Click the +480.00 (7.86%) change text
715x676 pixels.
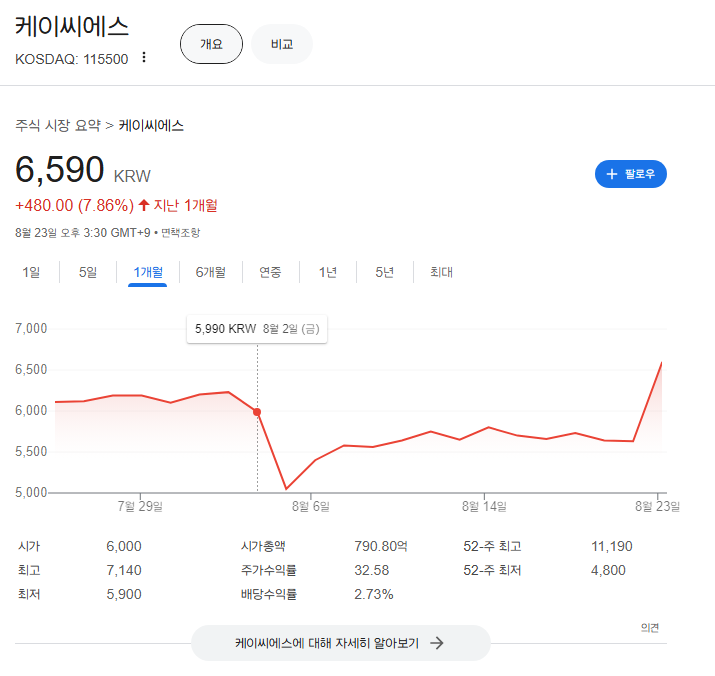[74, 205]
